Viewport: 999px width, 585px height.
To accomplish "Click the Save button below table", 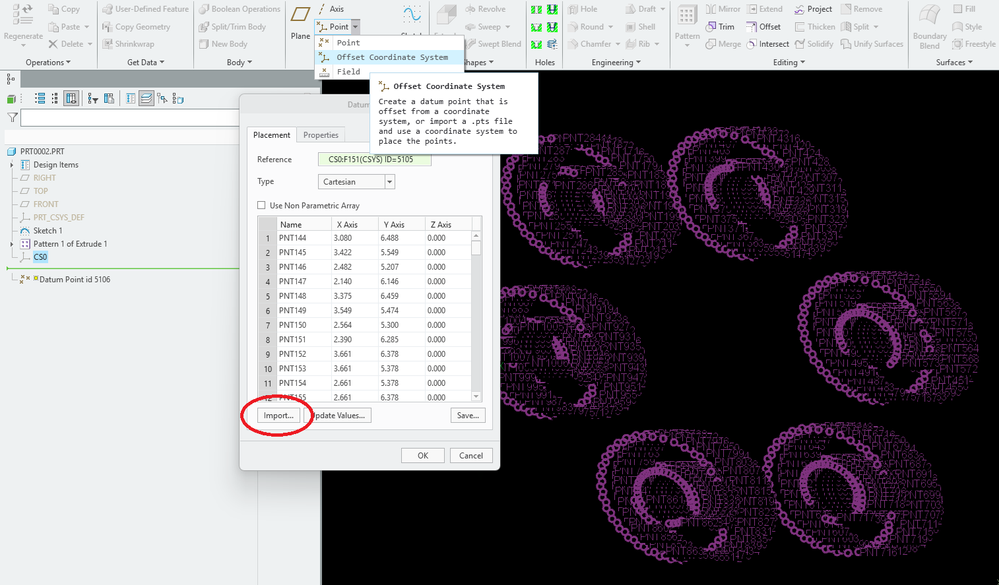I will tap(467, 415).
